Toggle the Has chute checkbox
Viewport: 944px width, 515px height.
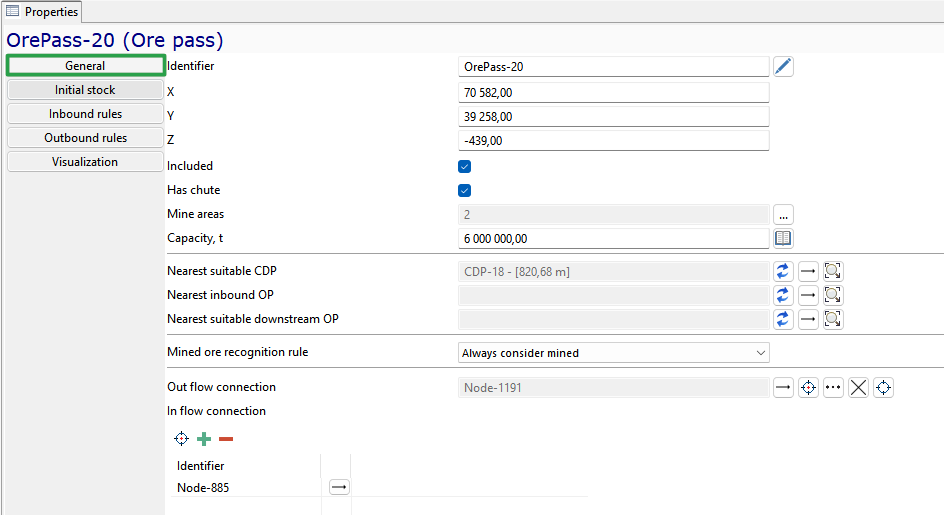pos(464,191)
